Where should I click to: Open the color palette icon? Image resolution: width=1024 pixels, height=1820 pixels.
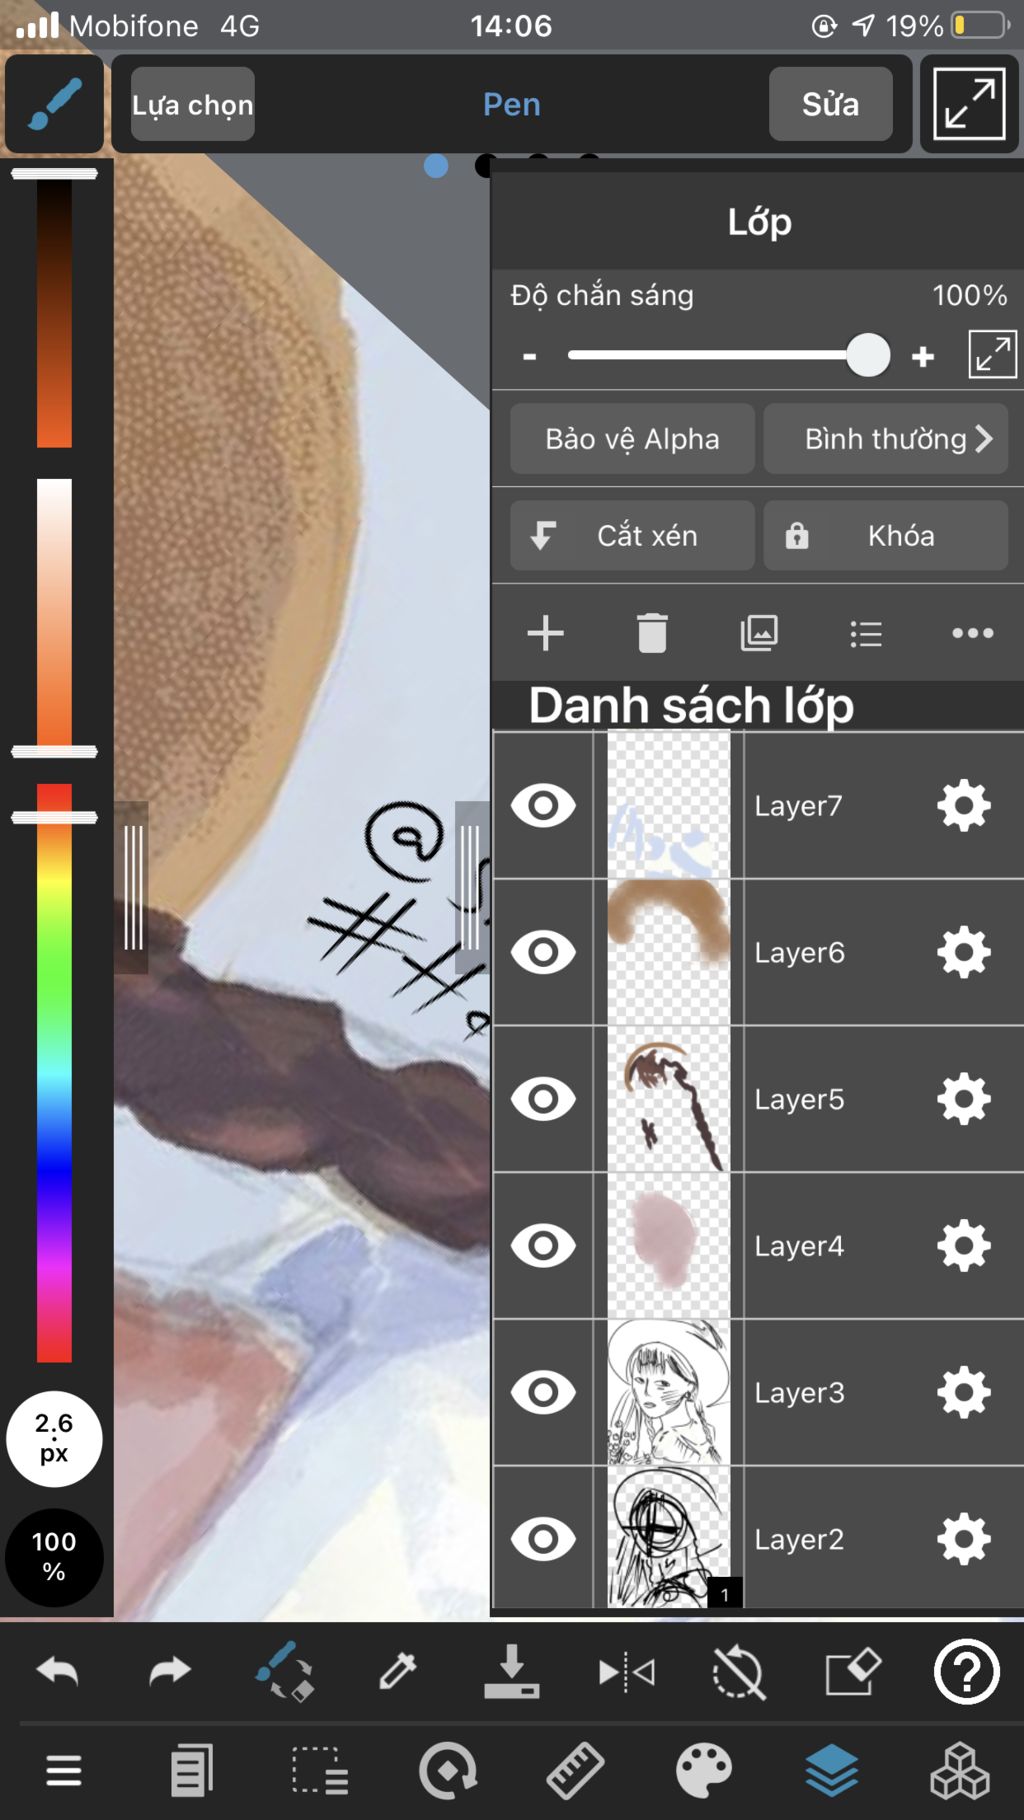pyautogui.click(x=704, y=1771)
